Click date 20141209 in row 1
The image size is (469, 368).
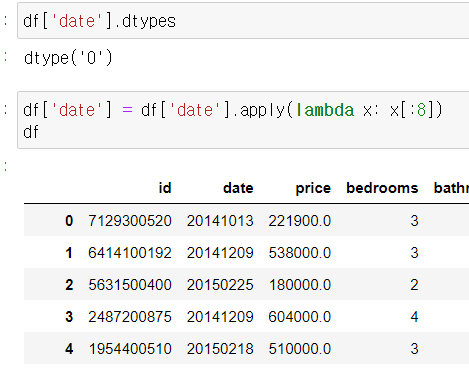(220, 253)
